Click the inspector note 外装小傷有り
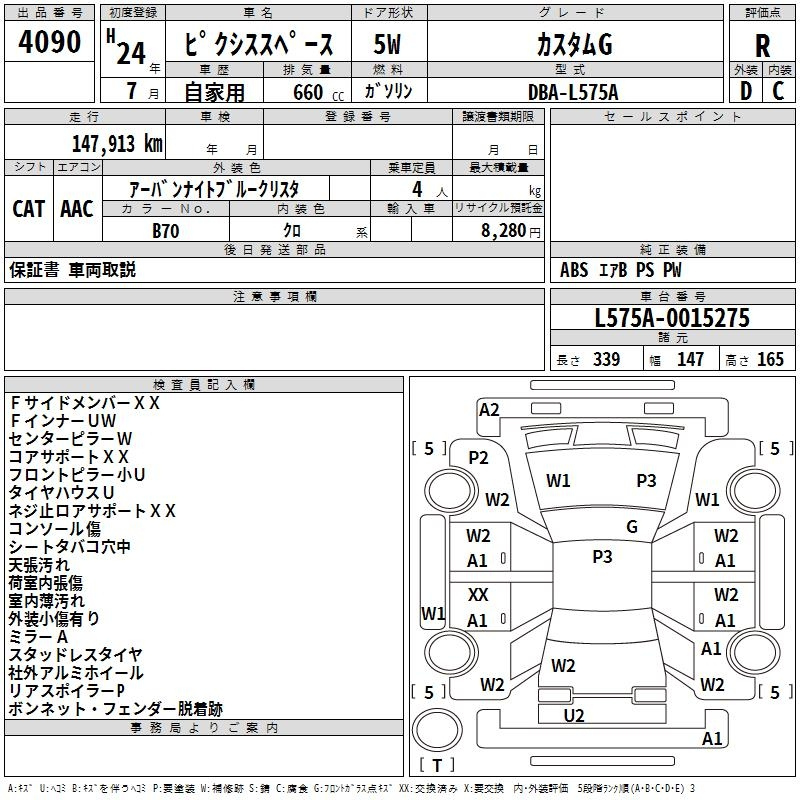This screenshot has width=800, height=800. click(54, 618)
